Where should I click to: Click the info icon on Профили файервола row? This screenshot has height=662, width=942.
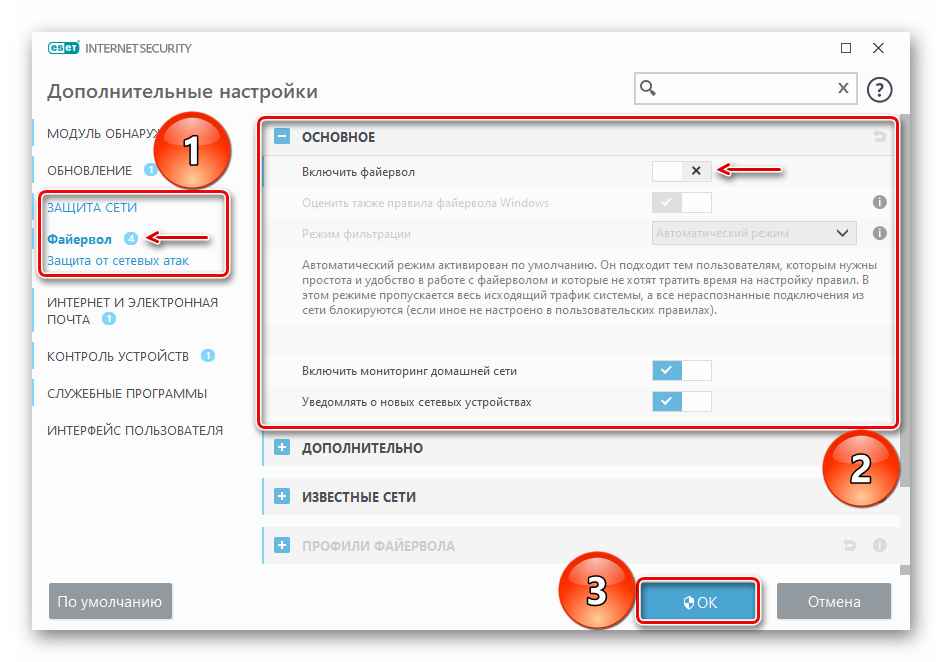click(880, 545)
